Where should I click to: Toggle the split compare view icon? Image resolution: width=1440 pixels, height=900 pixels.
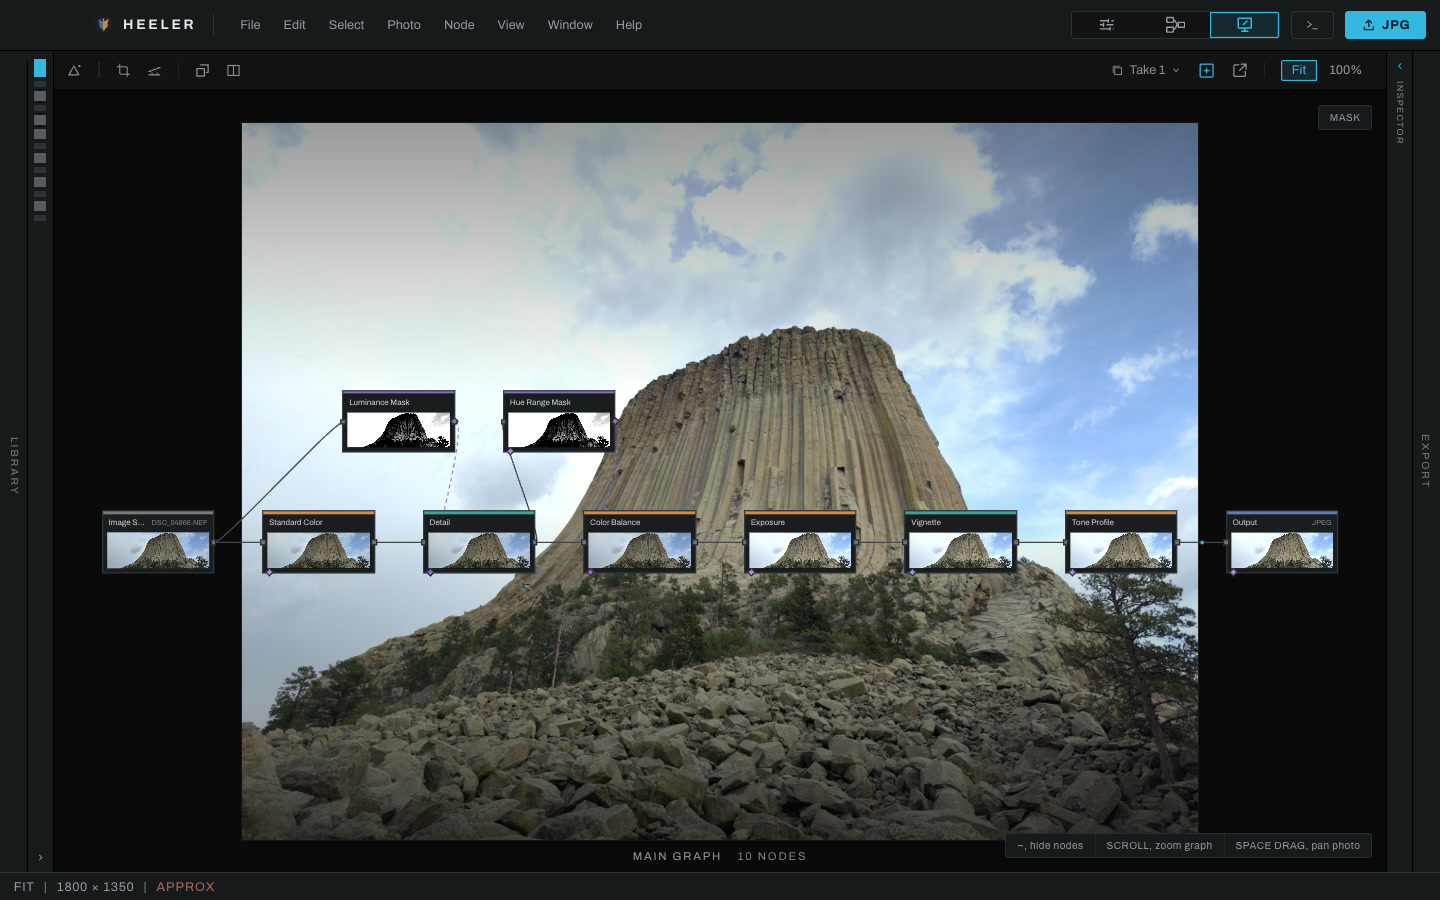point(233,70)
